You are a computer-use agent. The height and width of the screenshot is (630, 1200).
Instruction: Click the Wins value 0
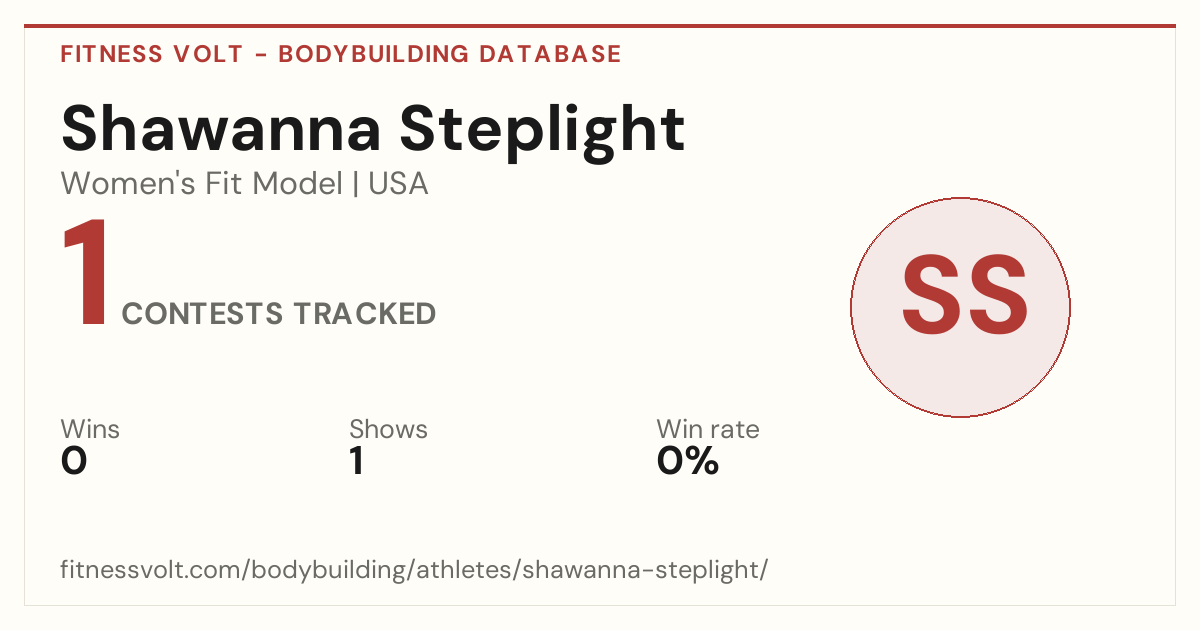(x=74, y=462)
